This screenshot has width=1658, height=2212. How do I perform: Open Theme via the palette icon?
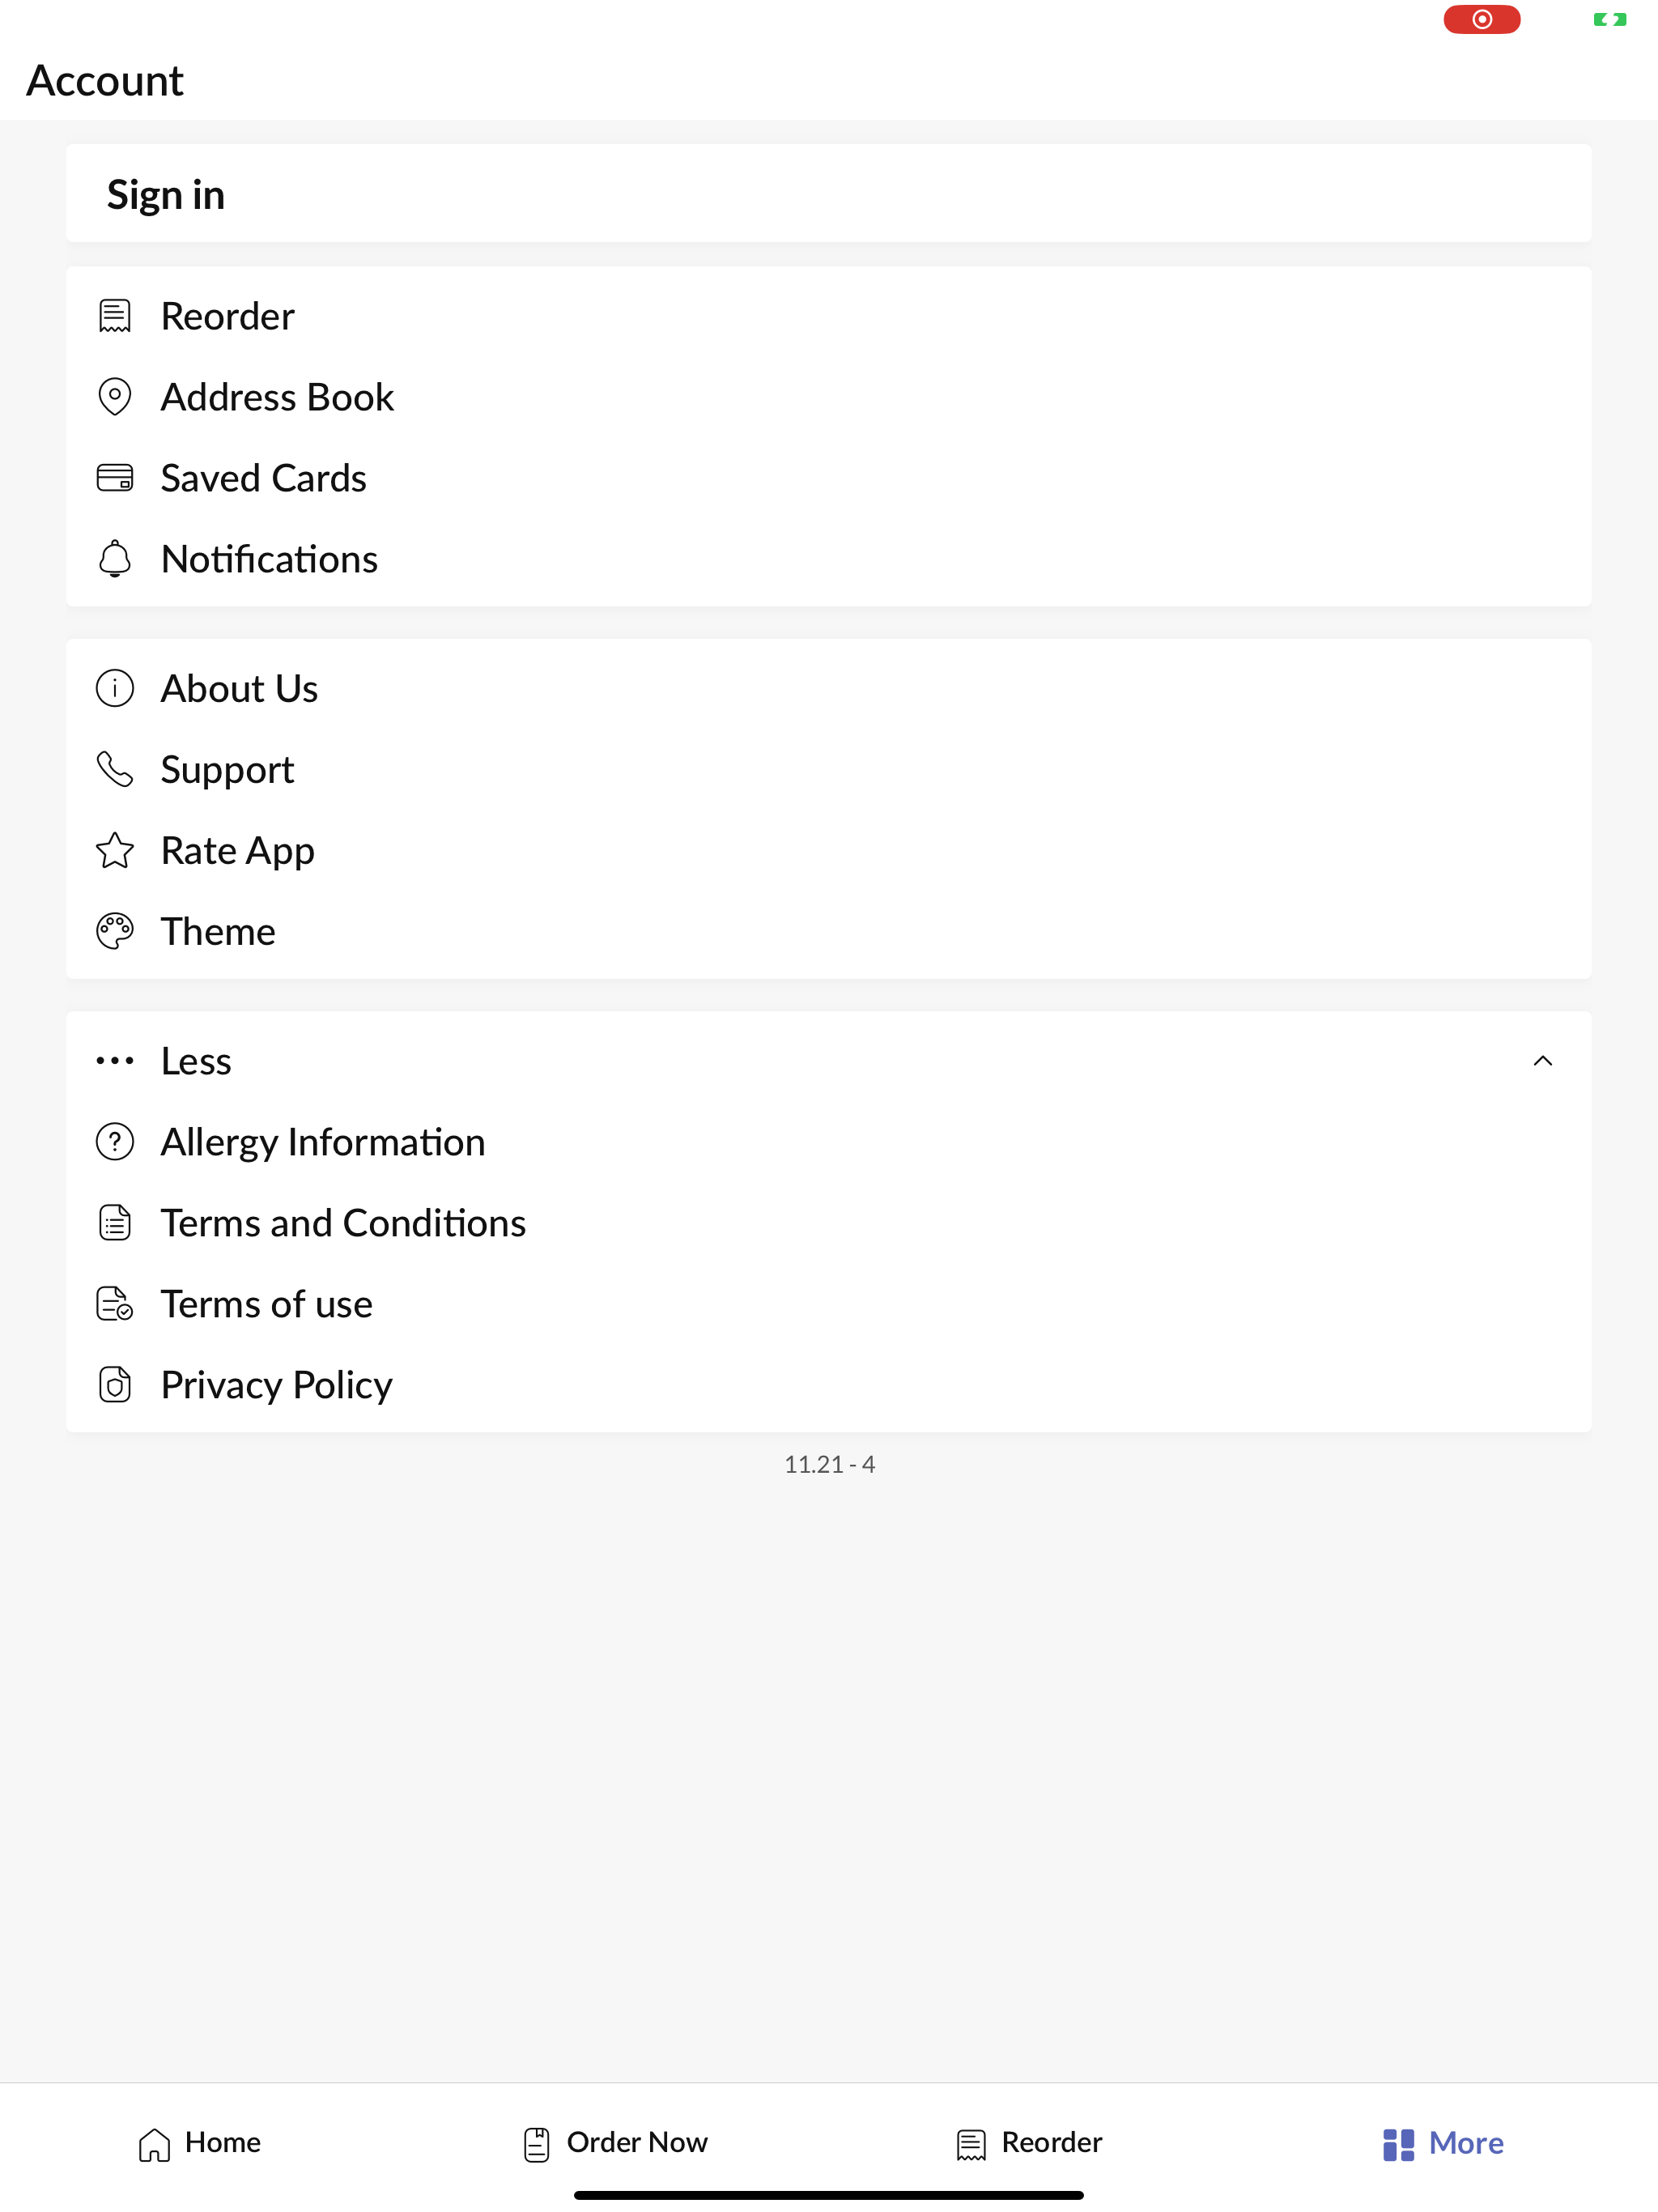[x=115, y=931]
